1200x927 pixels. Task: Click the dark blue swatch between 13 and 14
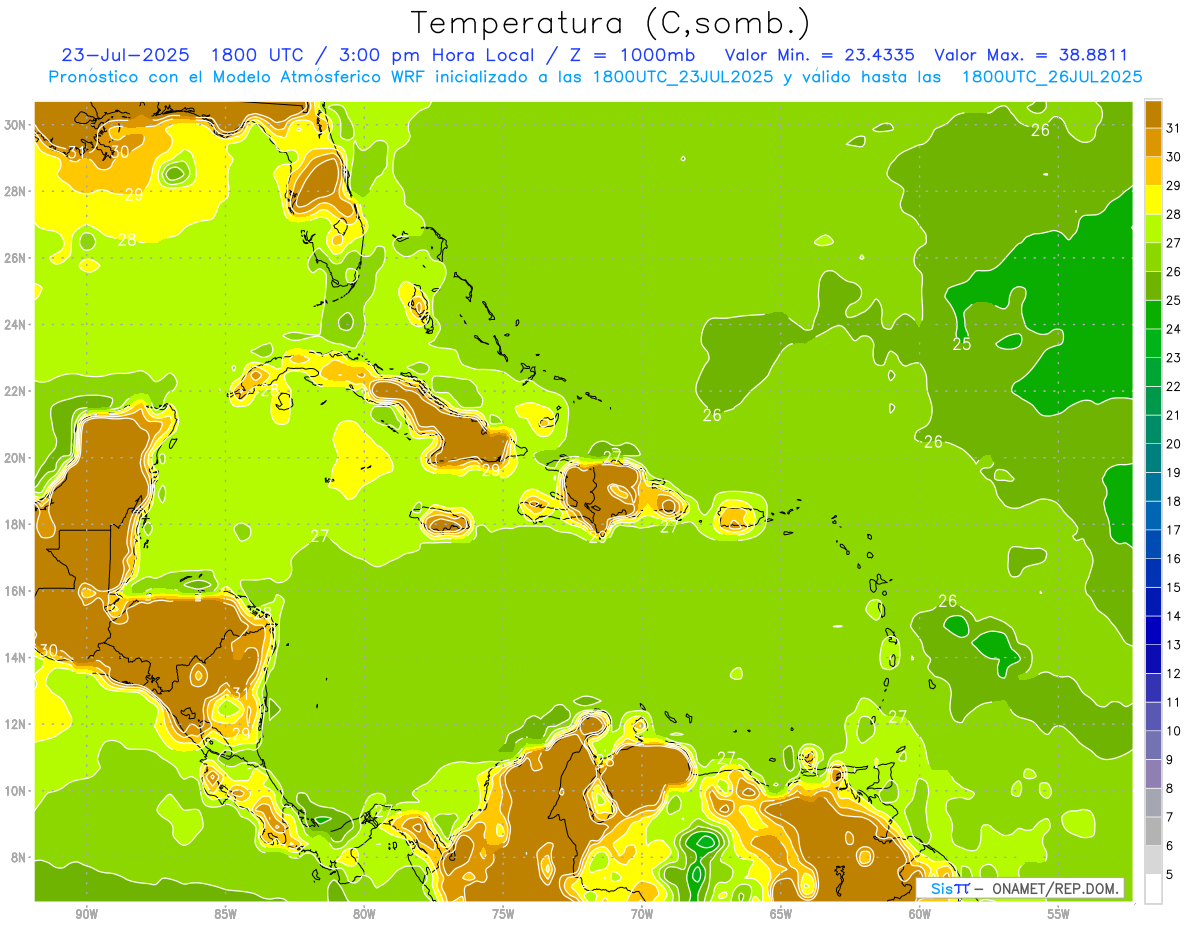(1153, 631)
